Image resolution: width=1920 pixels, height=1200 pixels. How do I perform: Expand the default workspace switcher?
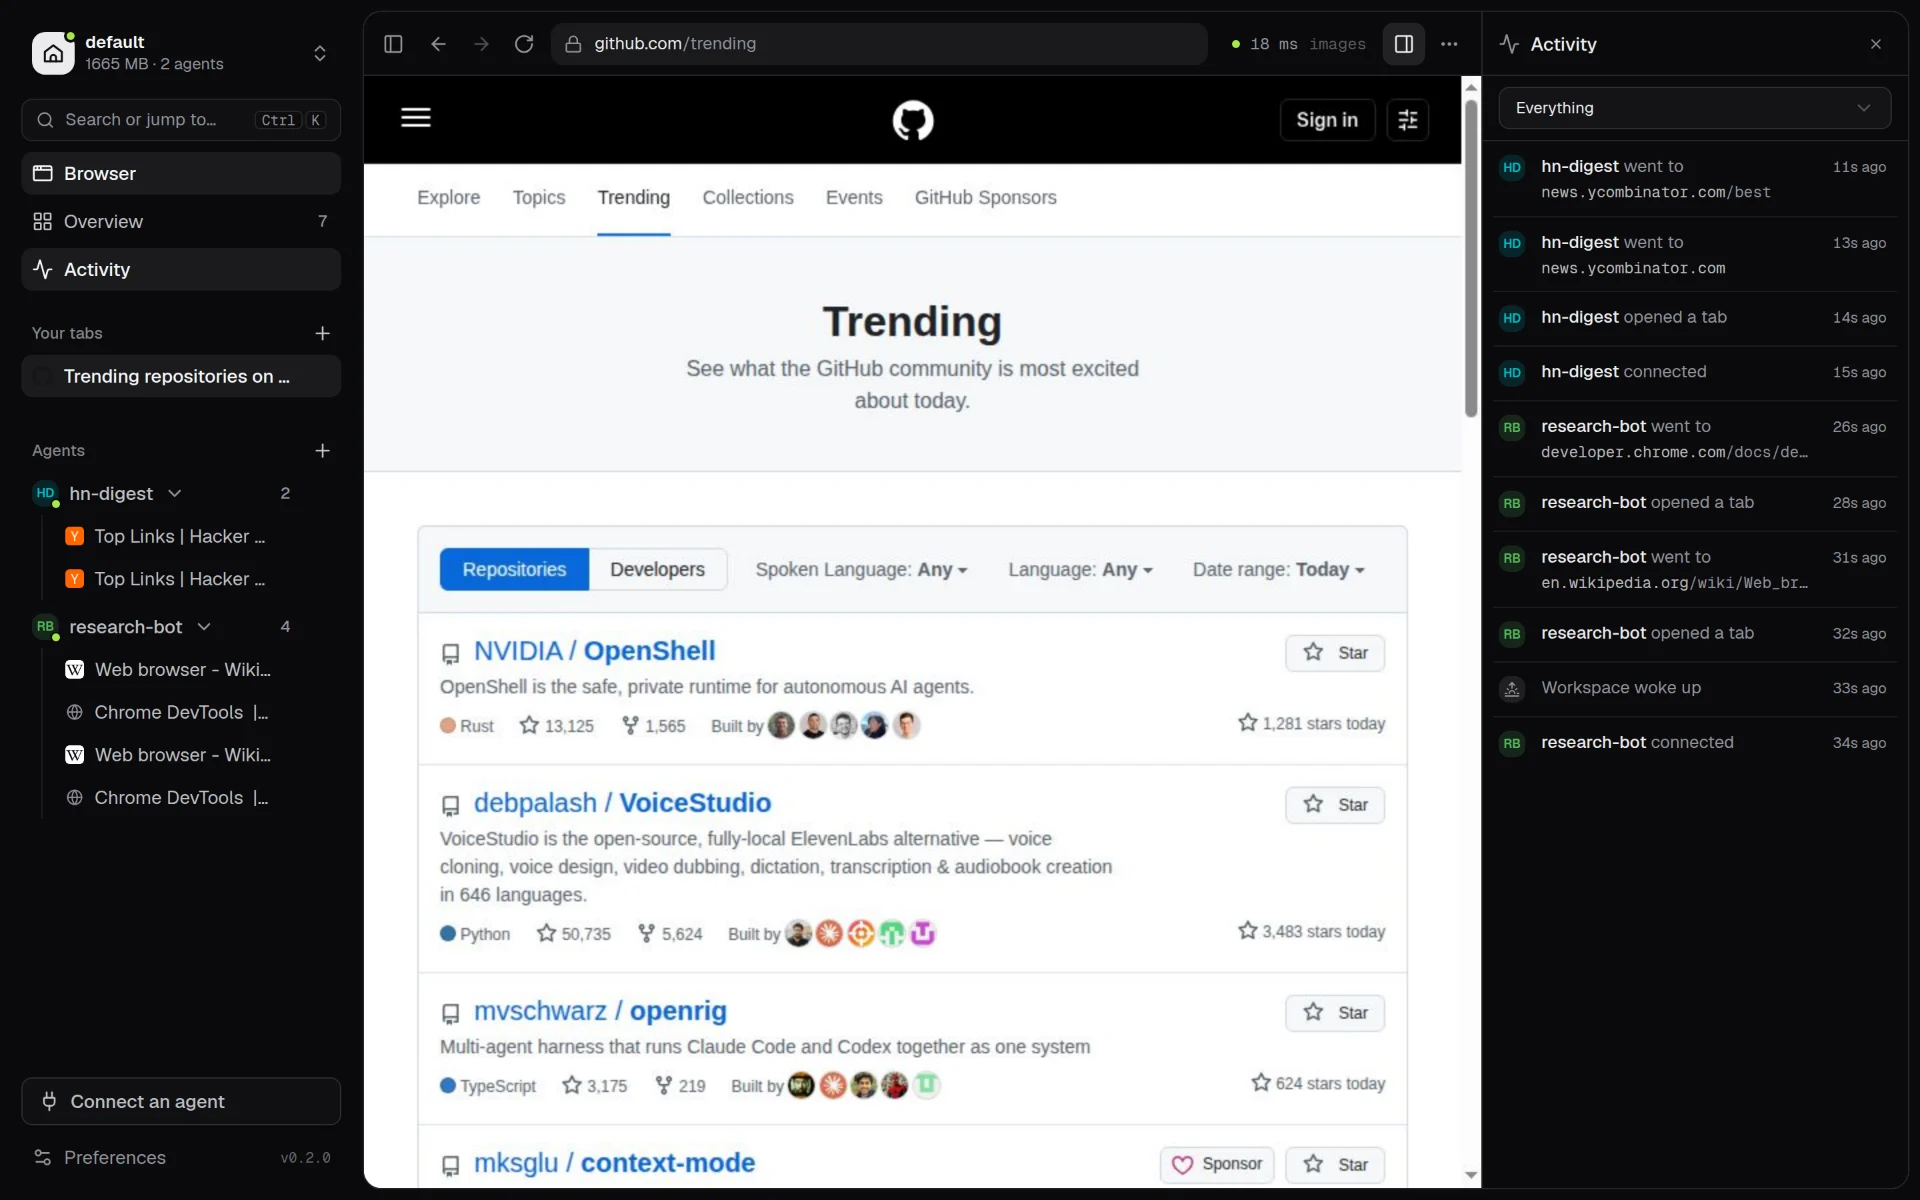320,53
